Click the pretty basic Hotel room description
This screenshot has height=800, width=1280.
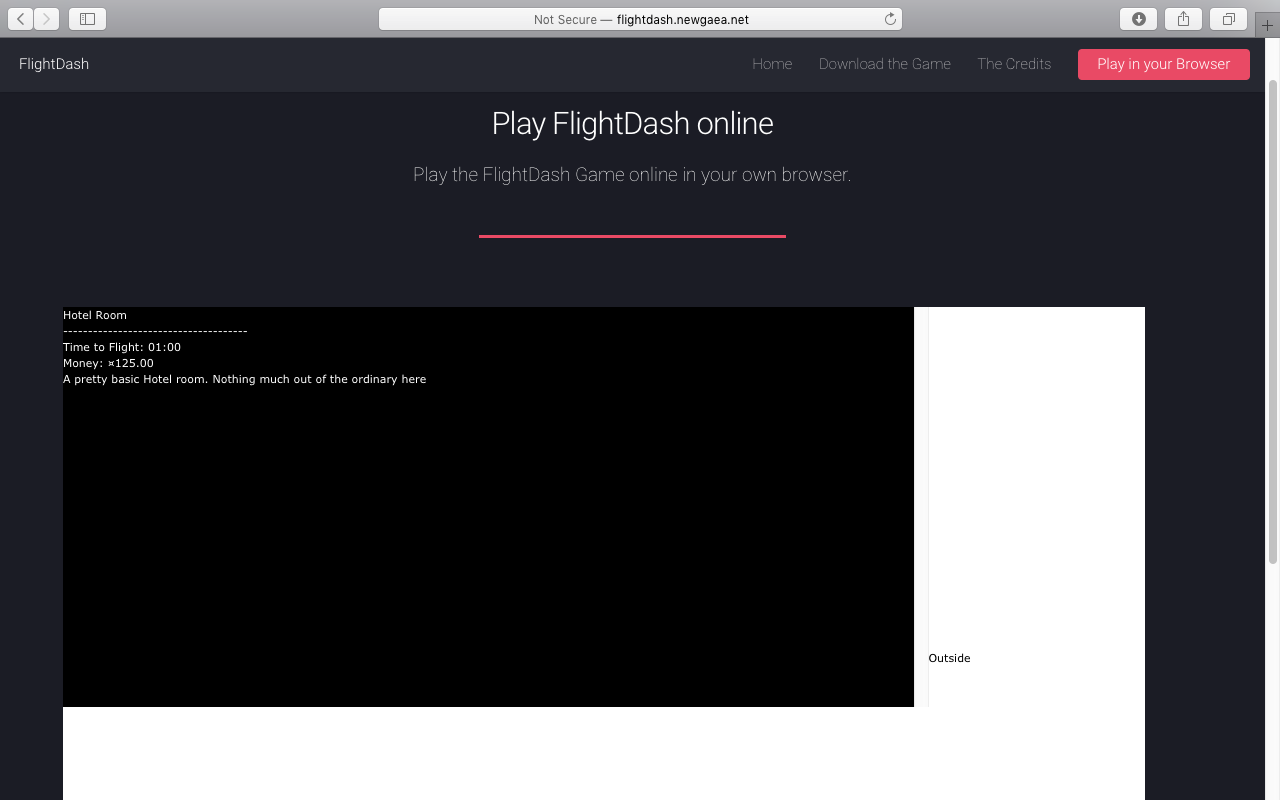coord(244,379)
